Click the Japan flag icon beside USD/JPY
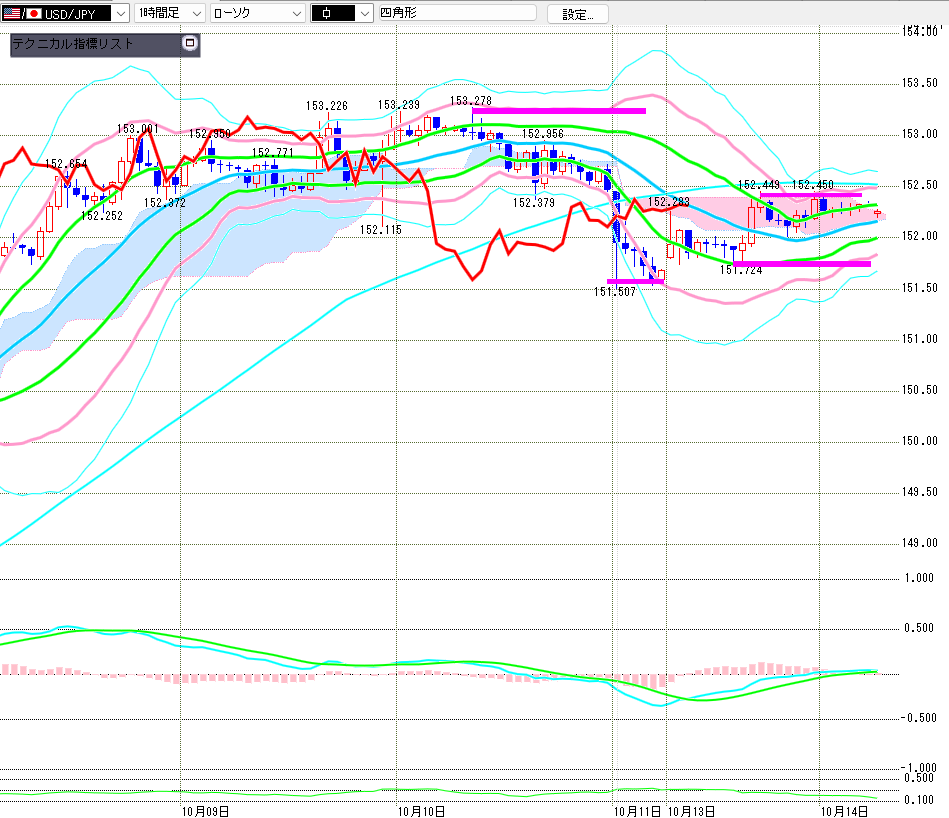Viewport: 949px width, 818px height. [x=33, y=14]
